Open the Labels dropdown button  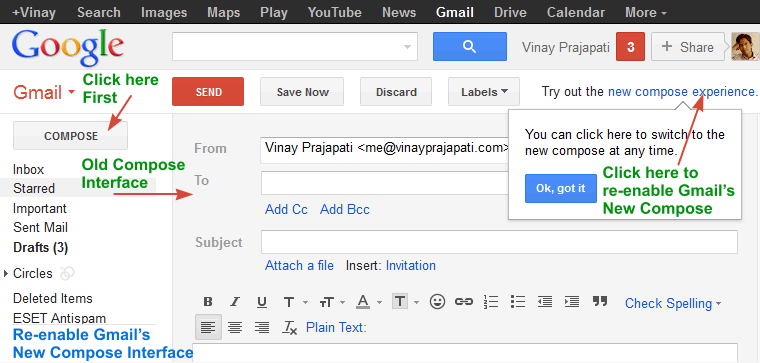coord(484,92)
